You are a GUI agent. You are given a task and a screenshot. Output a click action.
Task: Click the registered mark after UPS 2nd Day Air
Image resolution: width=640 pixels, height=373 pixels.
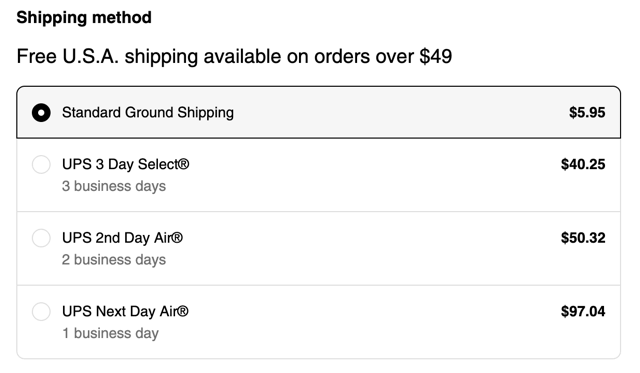[177, 238]
